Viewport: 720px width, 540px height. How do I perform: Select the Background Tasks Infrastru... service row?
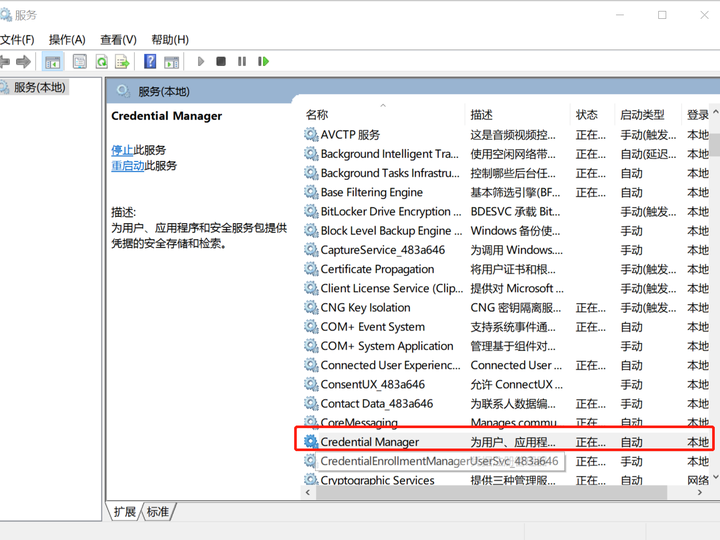pyautogui.click(x=506, y=173)
